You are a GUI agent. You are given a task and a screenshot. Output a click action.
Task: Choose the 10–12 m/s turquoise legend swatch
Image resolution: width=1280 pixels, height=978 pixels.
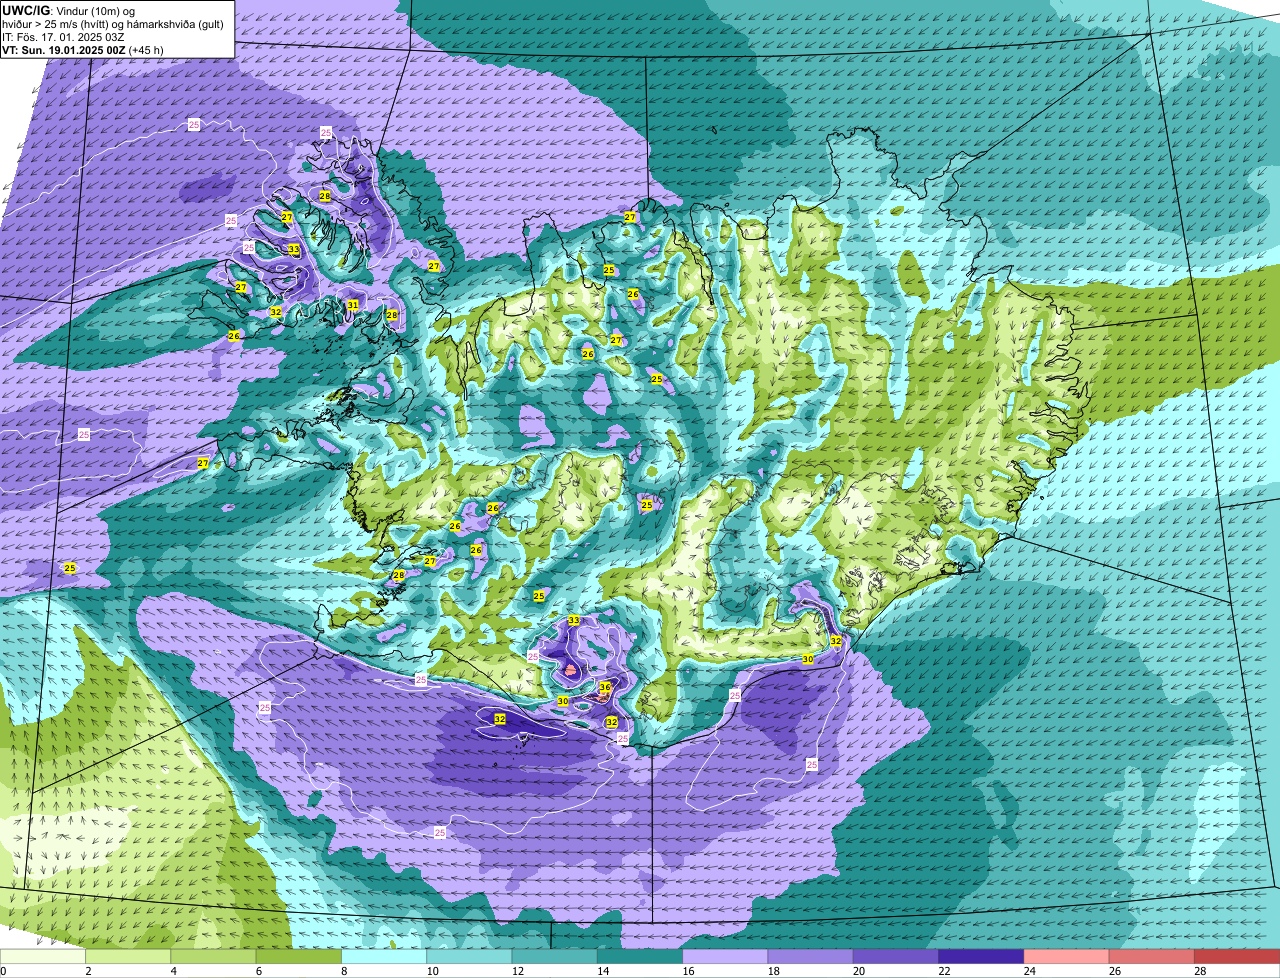click(x=469, y=957)
